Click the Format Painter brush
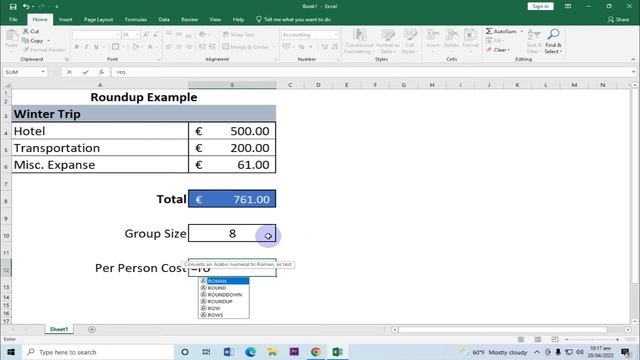This screenshot has height=360, width=640. coord(26,50)
